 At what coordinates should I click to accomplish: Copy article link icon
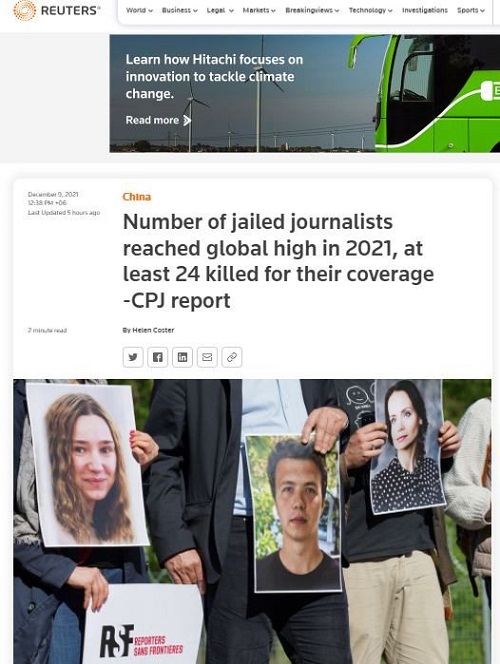coord(232,357)
